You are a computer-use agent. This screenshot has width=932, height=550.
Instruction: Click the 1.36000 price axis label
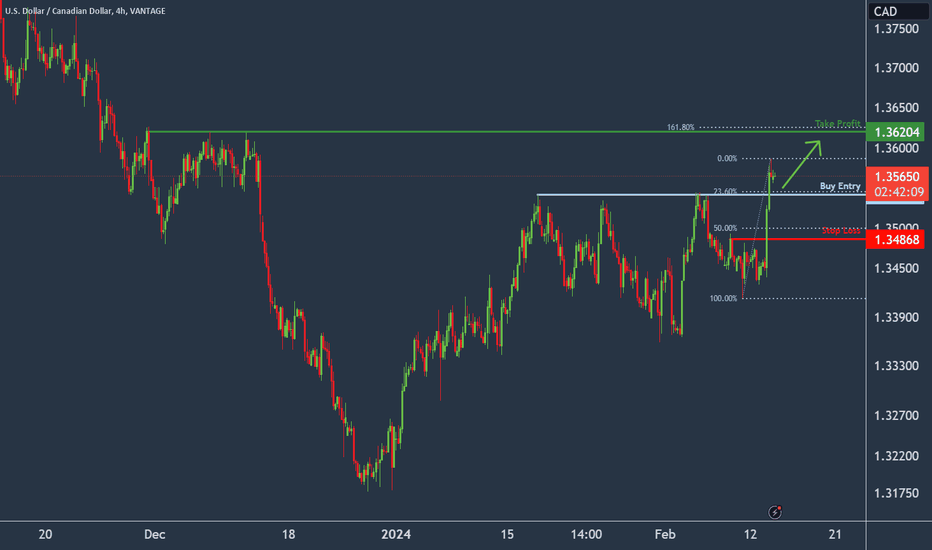click(896, 148)
